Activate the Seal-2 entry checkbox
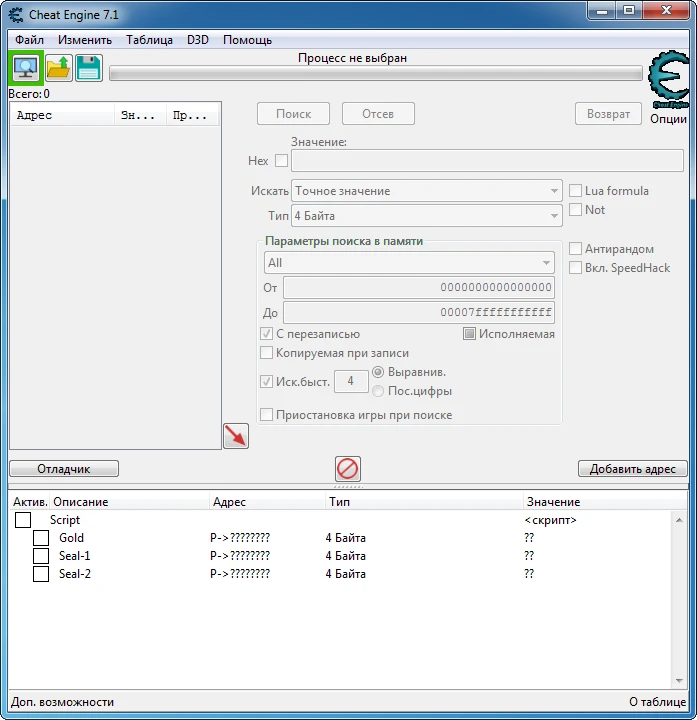Viewport: 697px width, 720px height. (x=41, y=574)
